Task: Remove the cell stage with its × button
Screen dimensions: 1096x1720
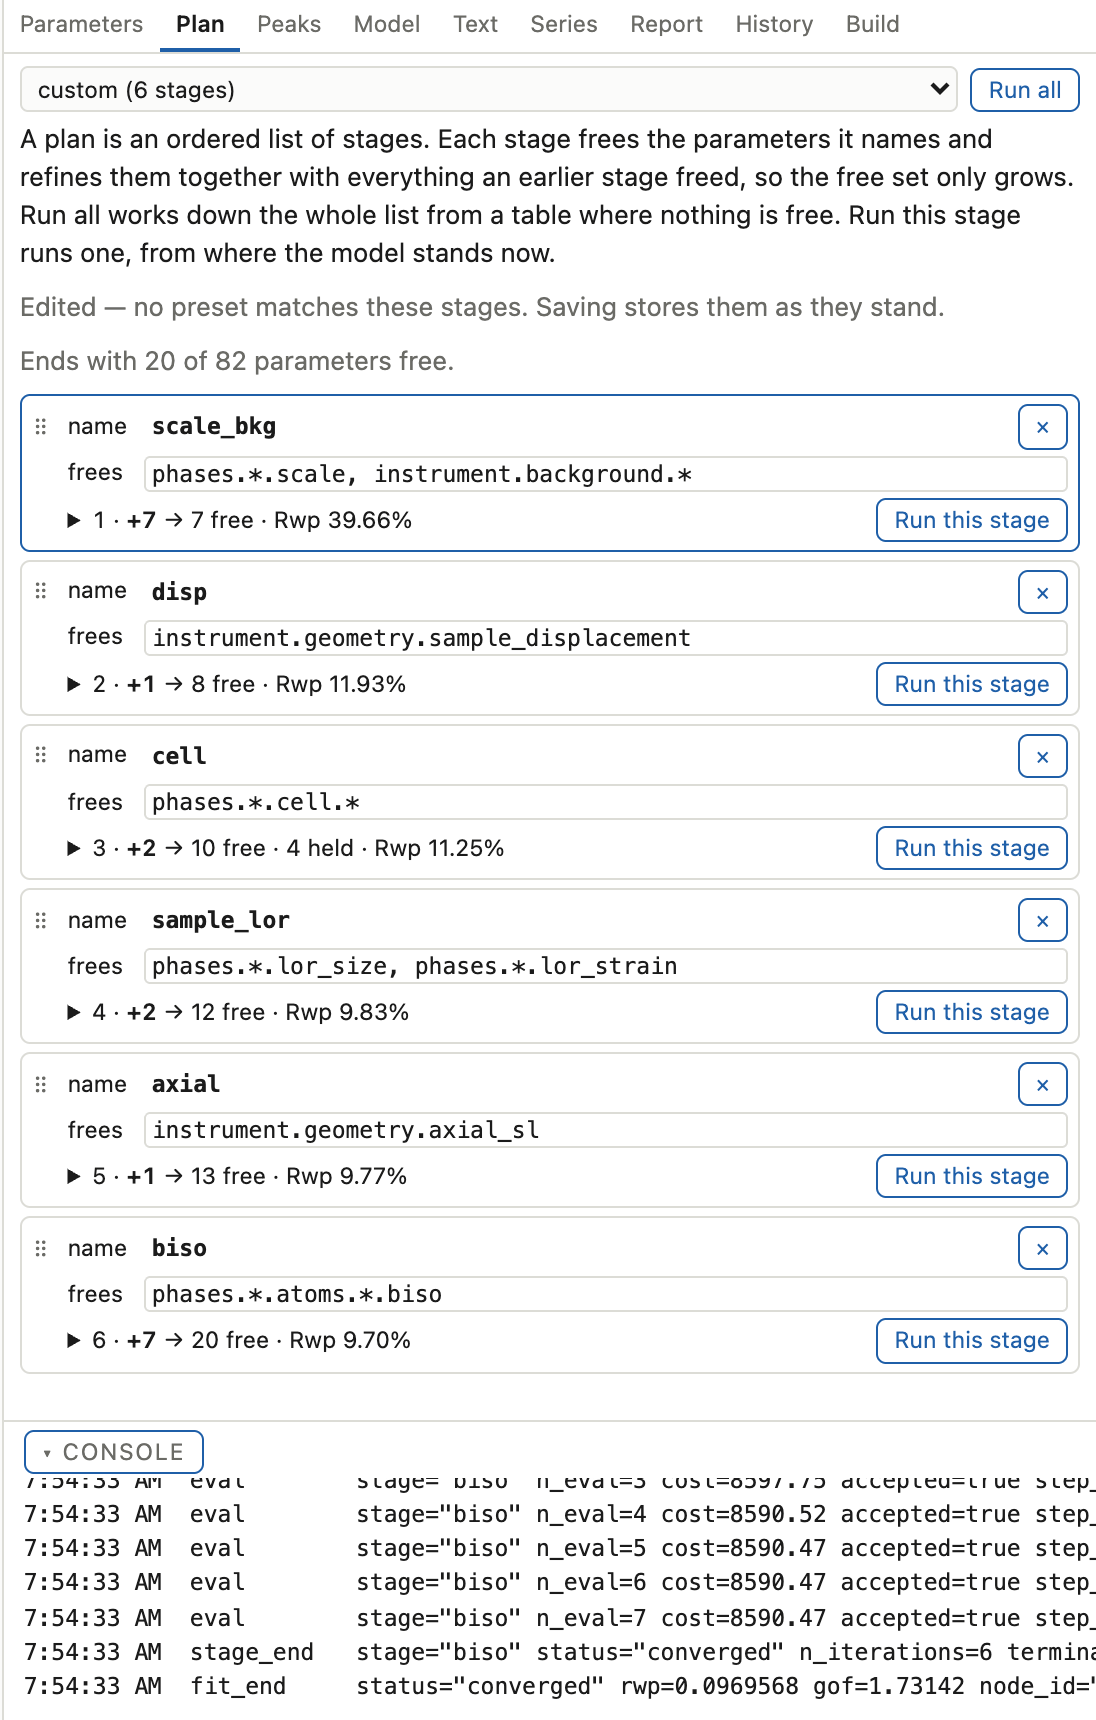Action: pyautogui.click(x=1043, y=757)
